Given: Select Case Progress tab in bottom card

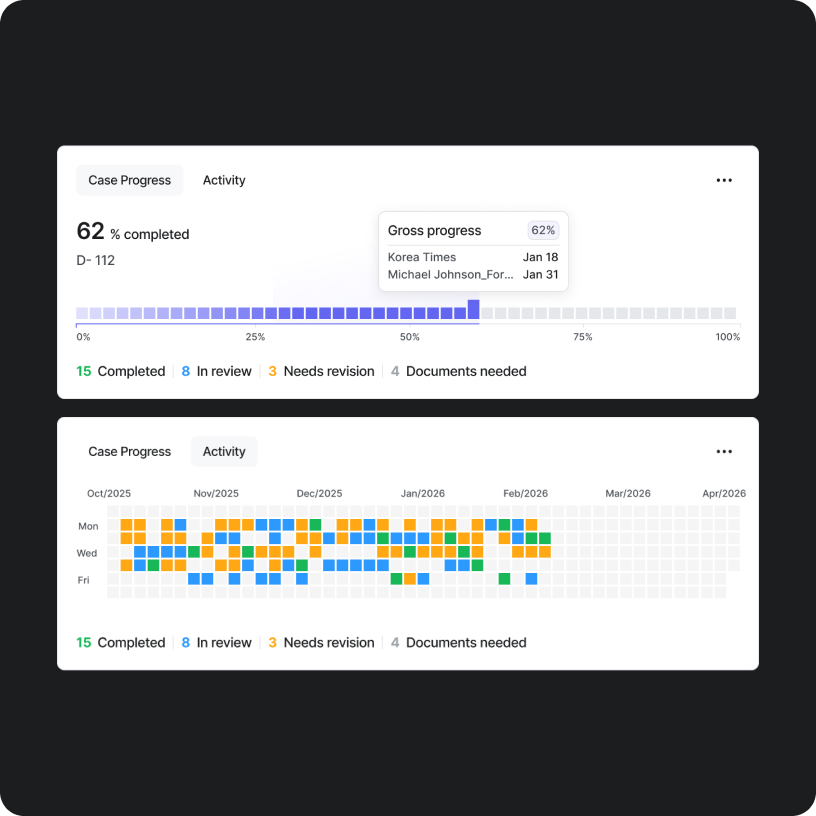Looking at the screenshot, I should coord(130,451).
